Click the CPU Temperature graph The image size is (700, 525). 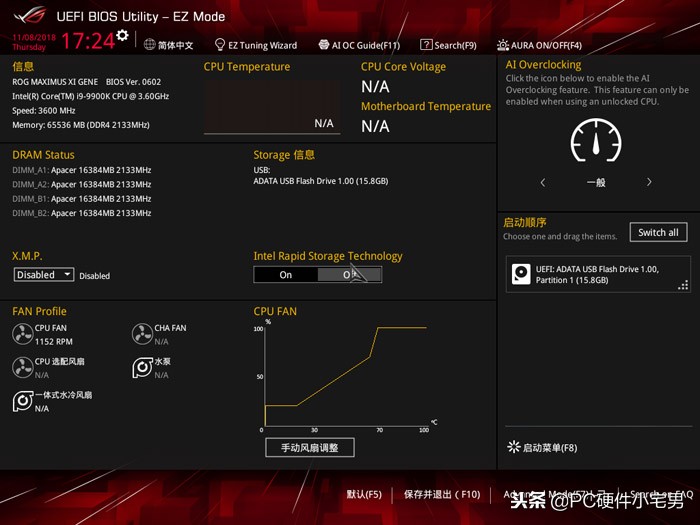point(272,106)
